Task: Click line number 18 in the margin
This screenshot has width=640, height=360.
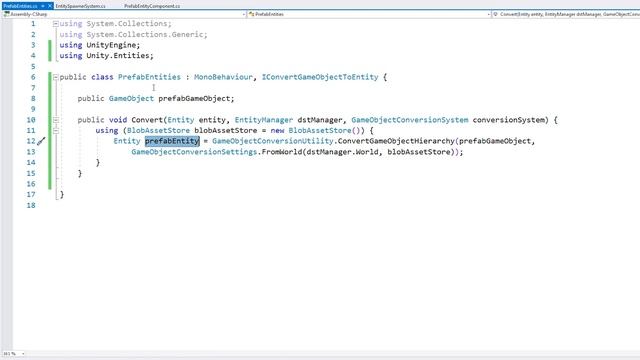Action: coord(31,205)
